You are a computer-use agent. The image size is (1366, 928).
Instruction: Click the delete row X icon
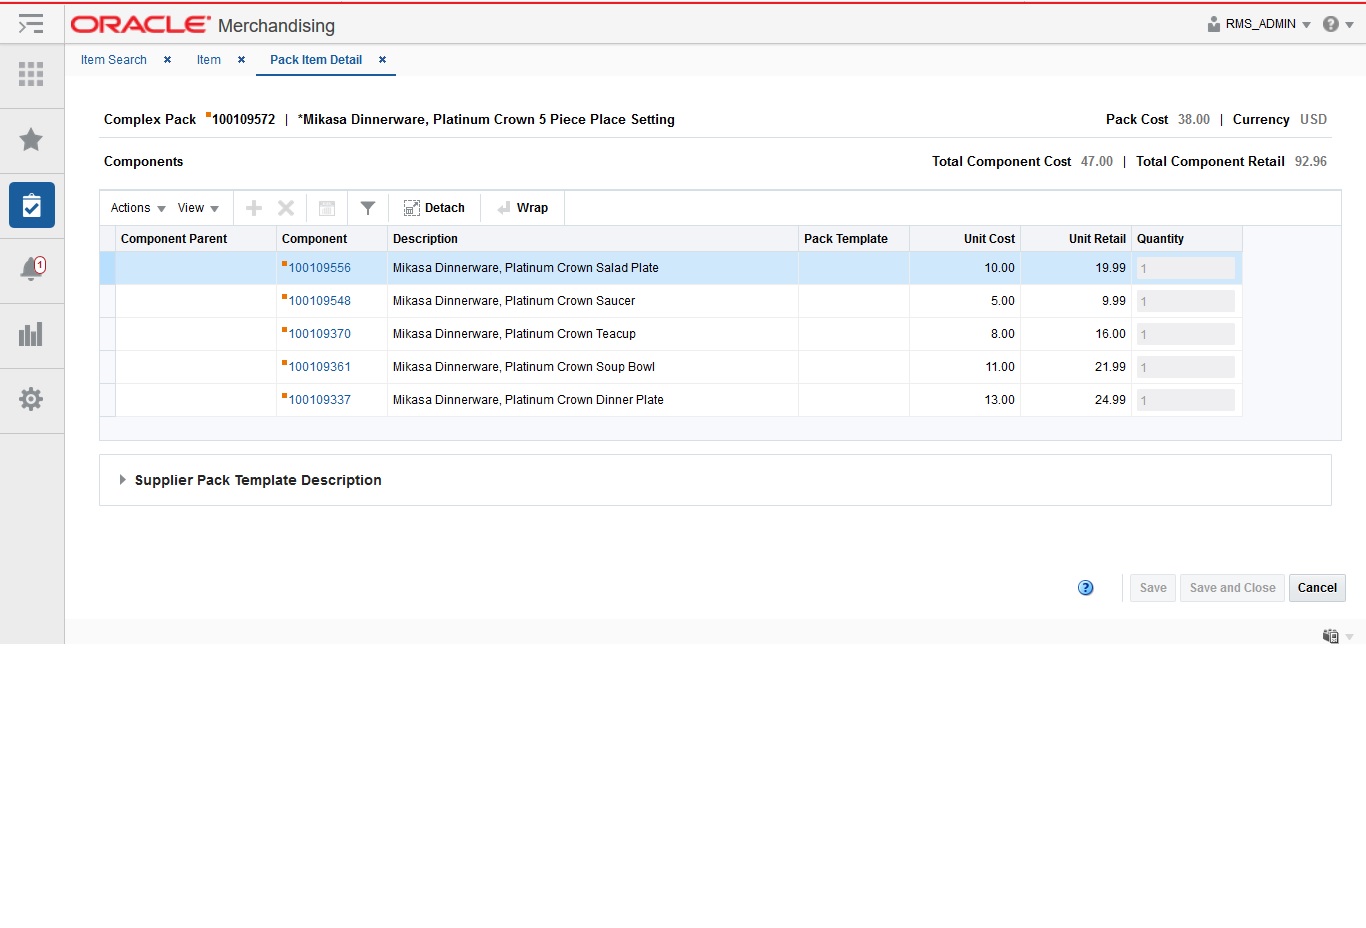[x=286, y=208]
